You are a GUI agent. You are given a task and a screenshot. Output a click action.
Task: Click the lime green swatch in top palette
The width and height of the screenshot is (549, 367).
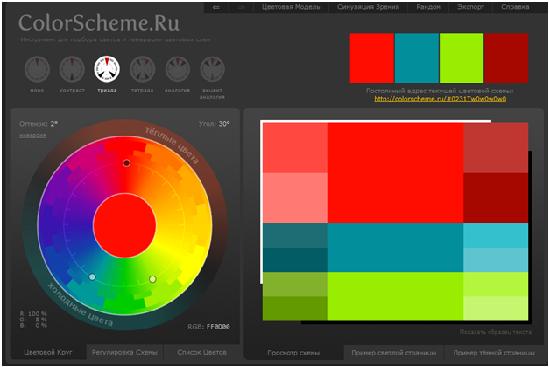coord(461,58)
